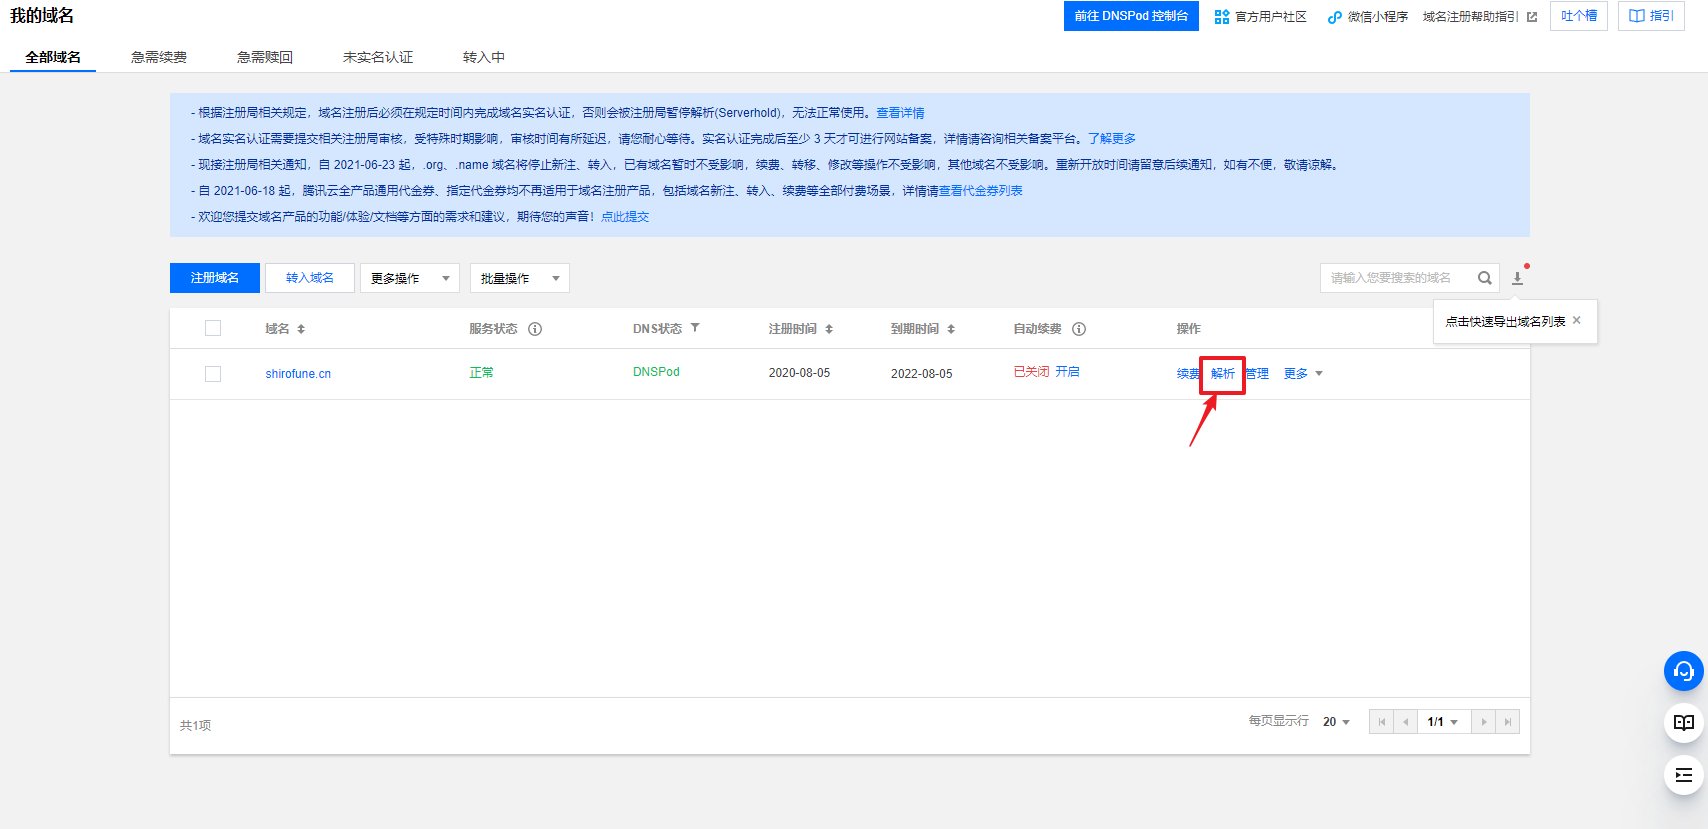
Task: Click the search magnifier icon
Action: click(x=1485, y=278)
